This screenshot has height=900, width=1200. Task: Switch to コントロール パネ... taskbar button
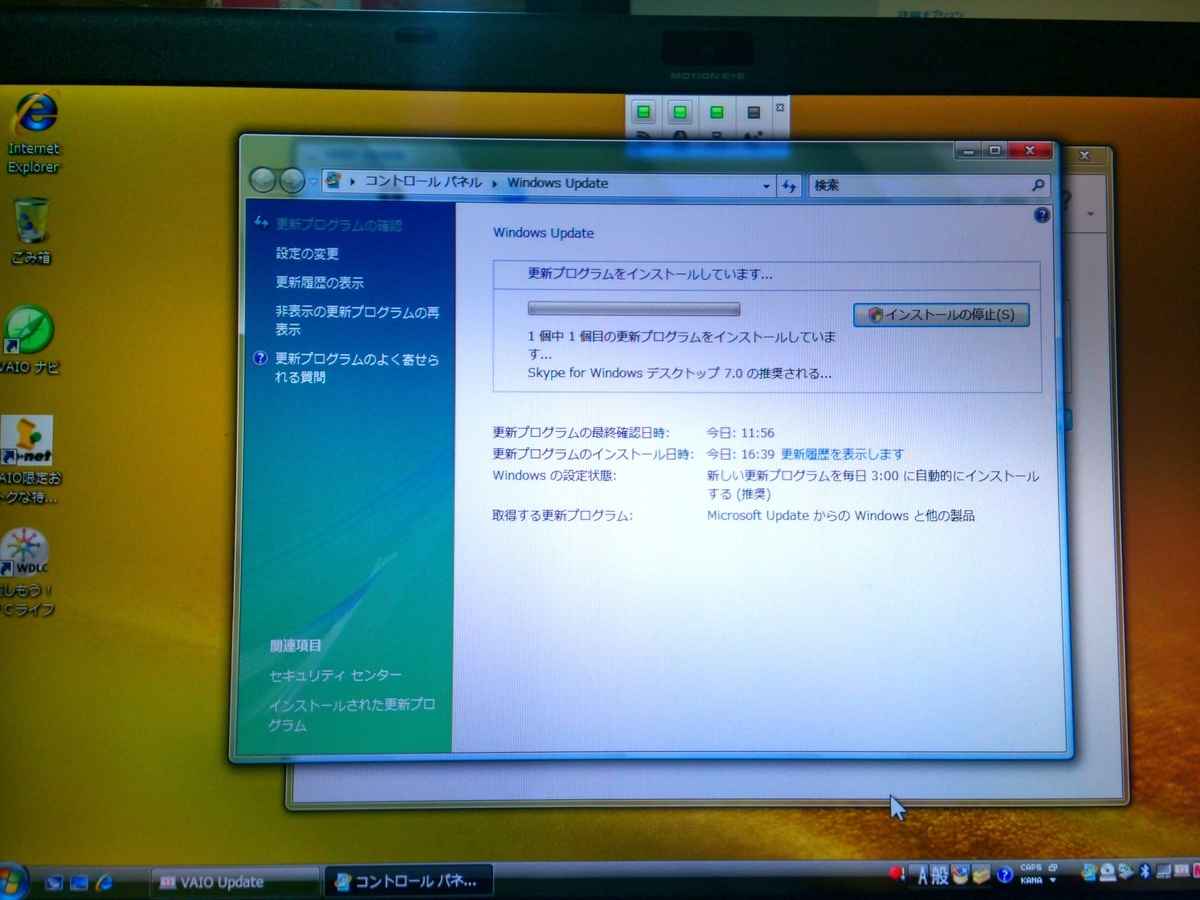408,881
